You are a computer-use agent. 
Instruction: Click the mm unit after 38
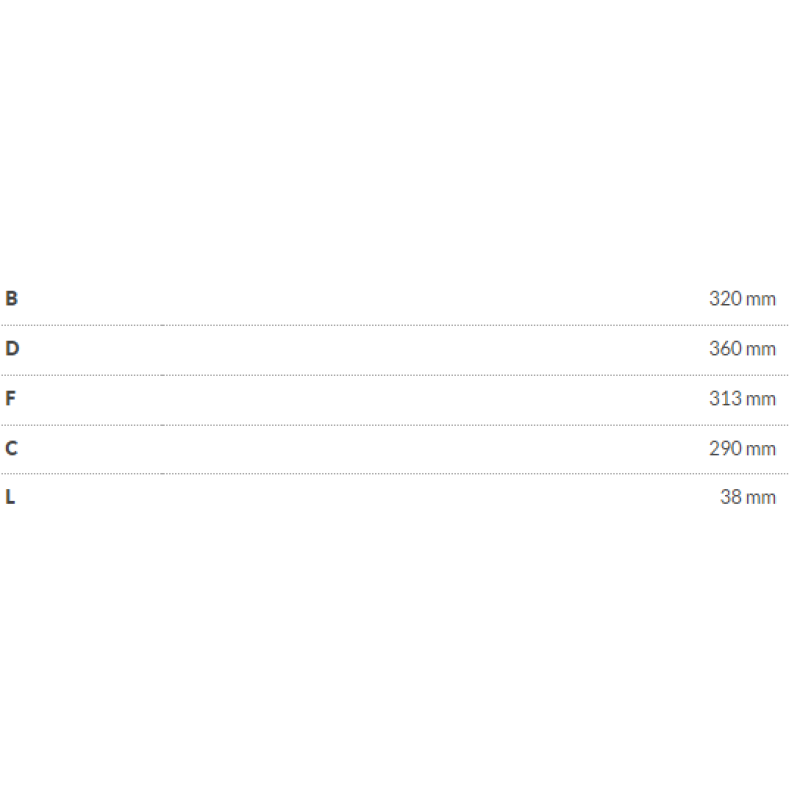[761, 497]
